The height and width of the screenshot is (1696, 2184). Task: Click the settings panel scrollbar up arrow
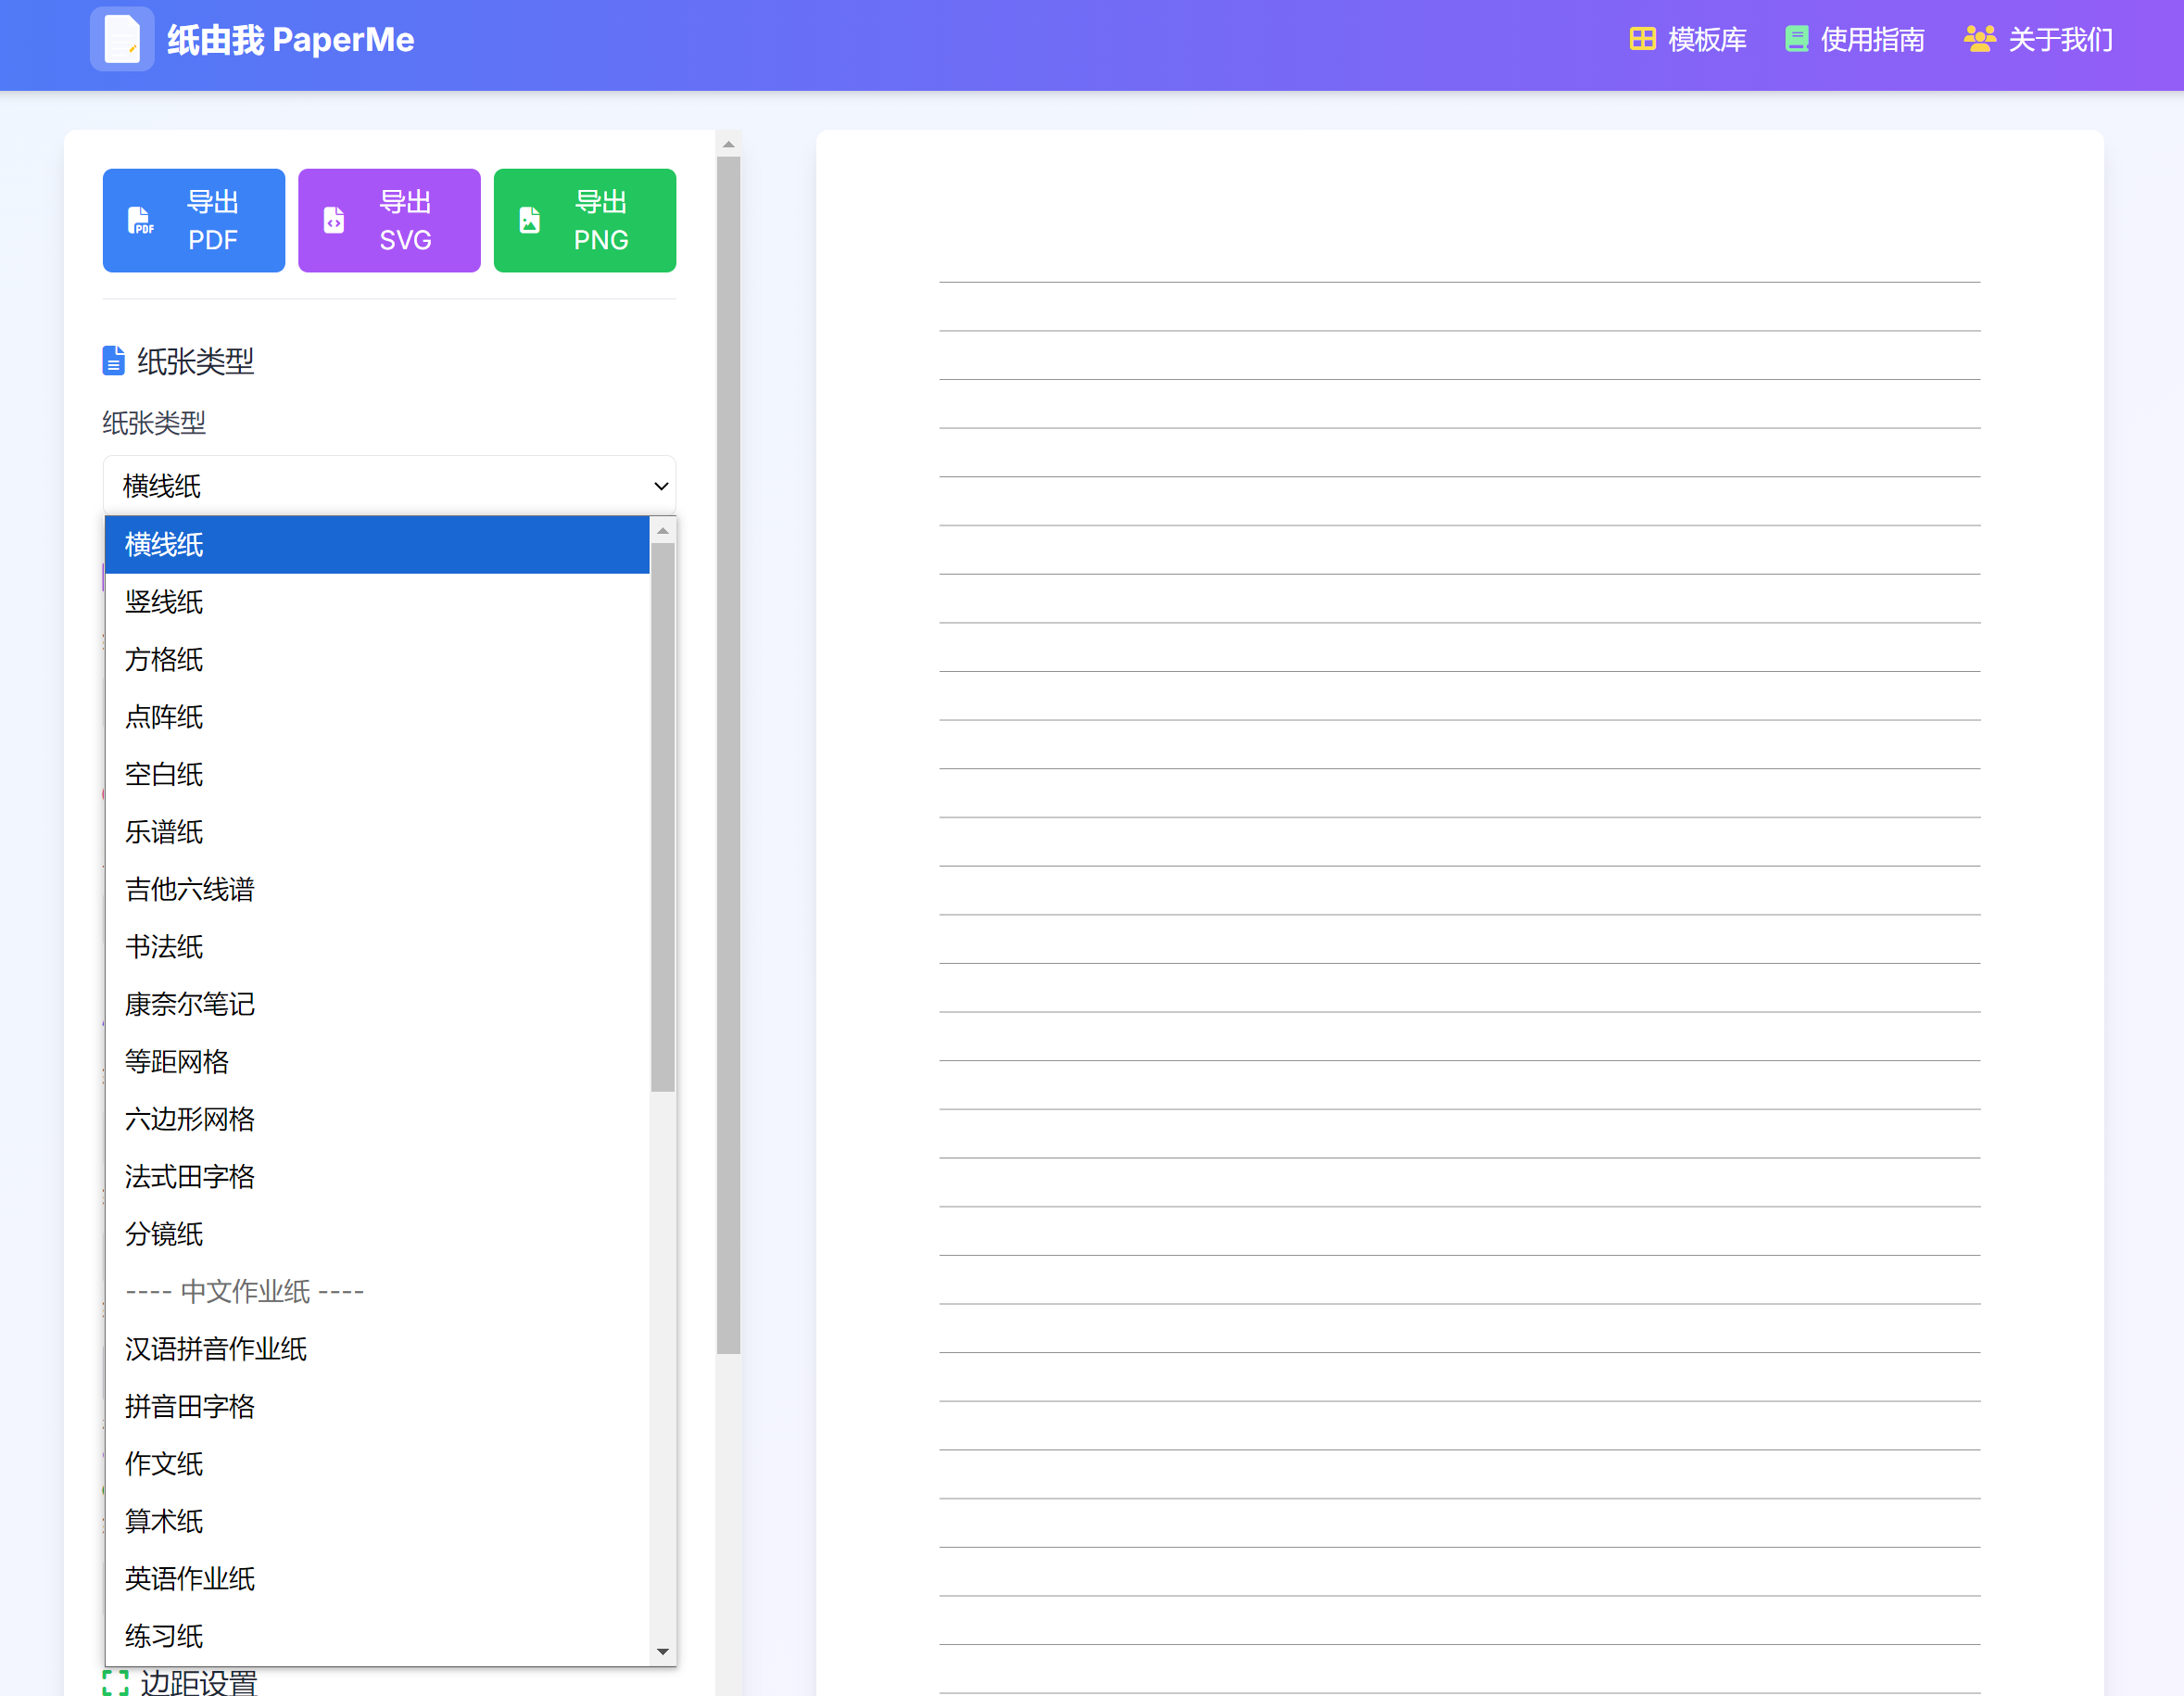(729, 145)
